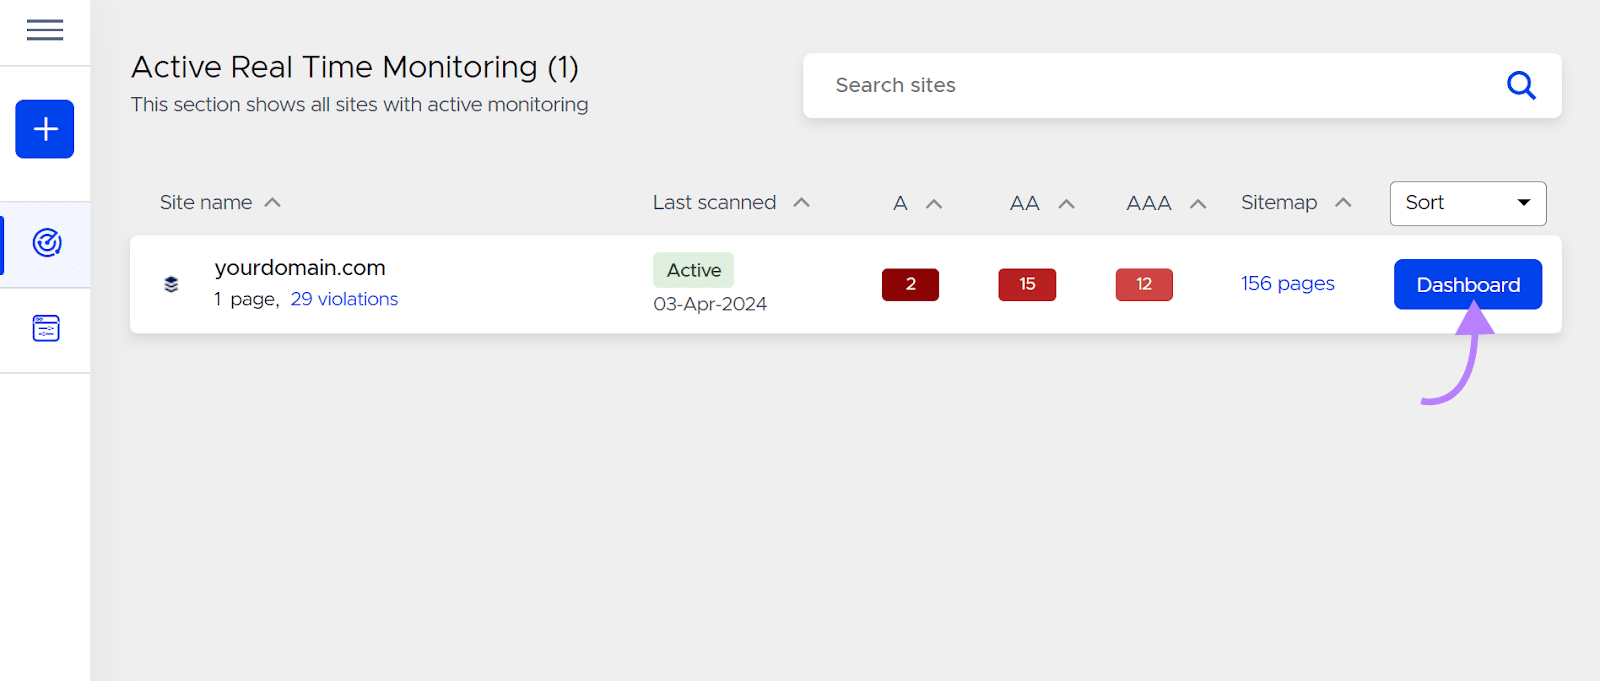Sort by AA violations column
The image size is (1600, 681).
1042,203
